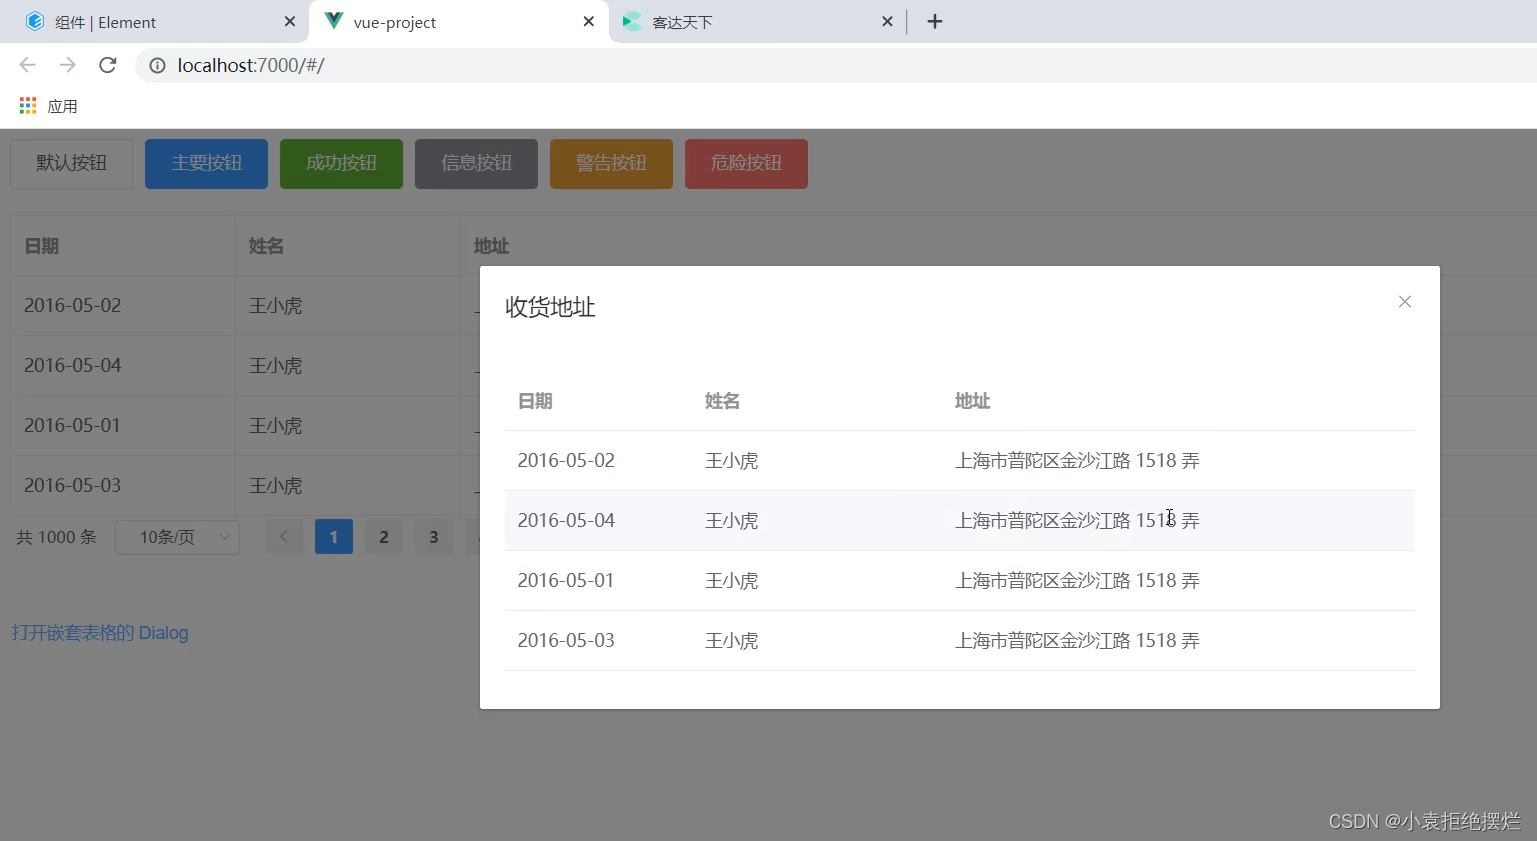
Task: Open the 应用 bookmarks shortcut
Action: pyautogui.click(x=48, y=106)
